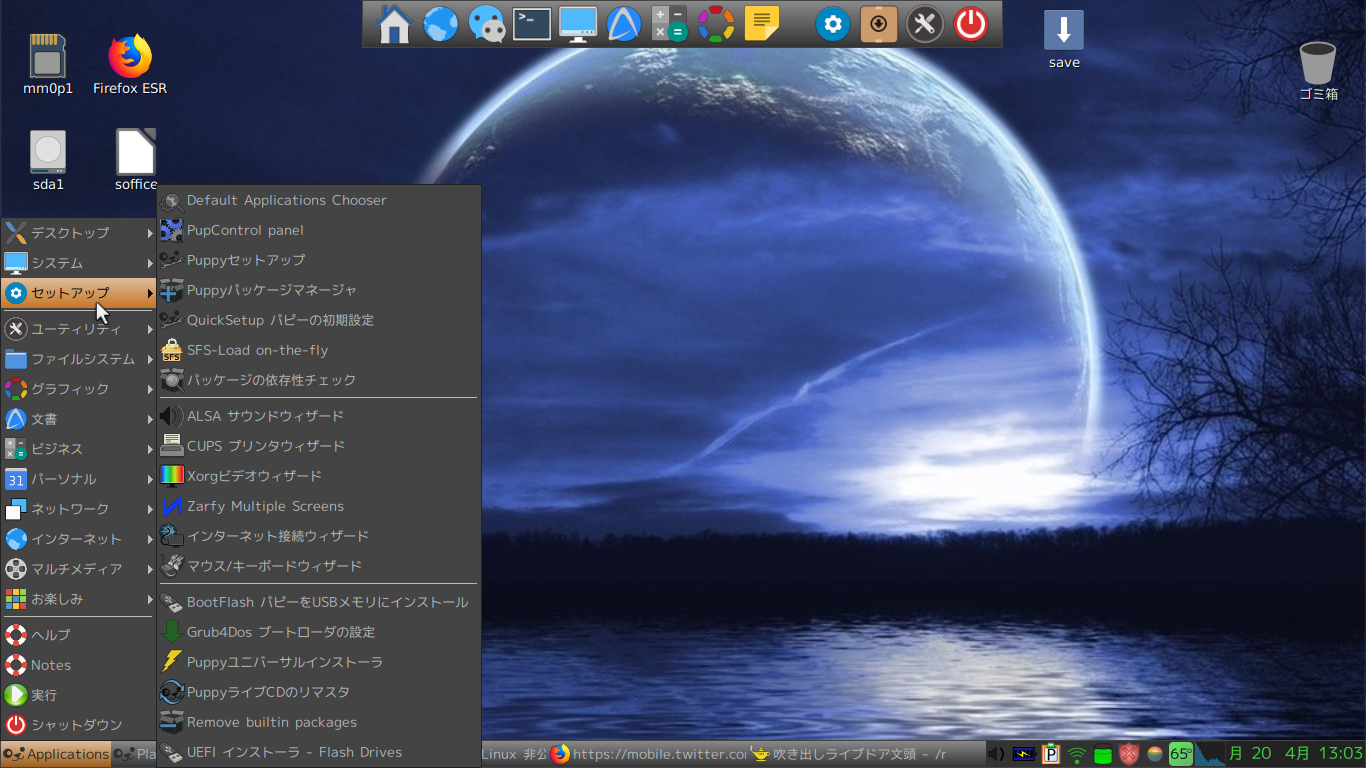Open the monitor icon in top dock

point(578,25)
